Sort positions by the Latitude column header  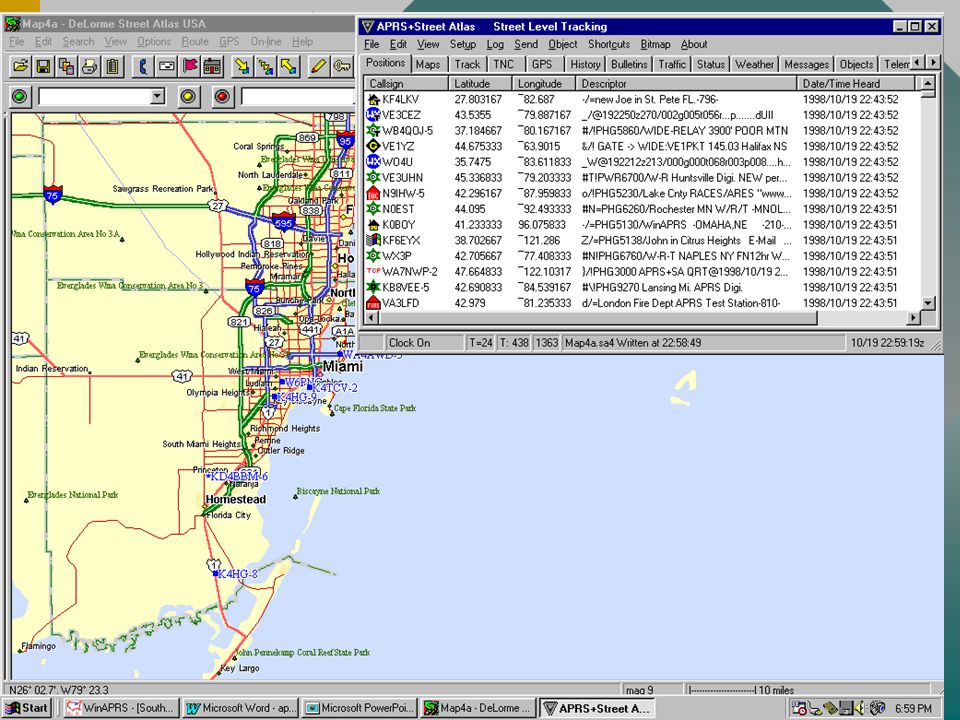481,84
